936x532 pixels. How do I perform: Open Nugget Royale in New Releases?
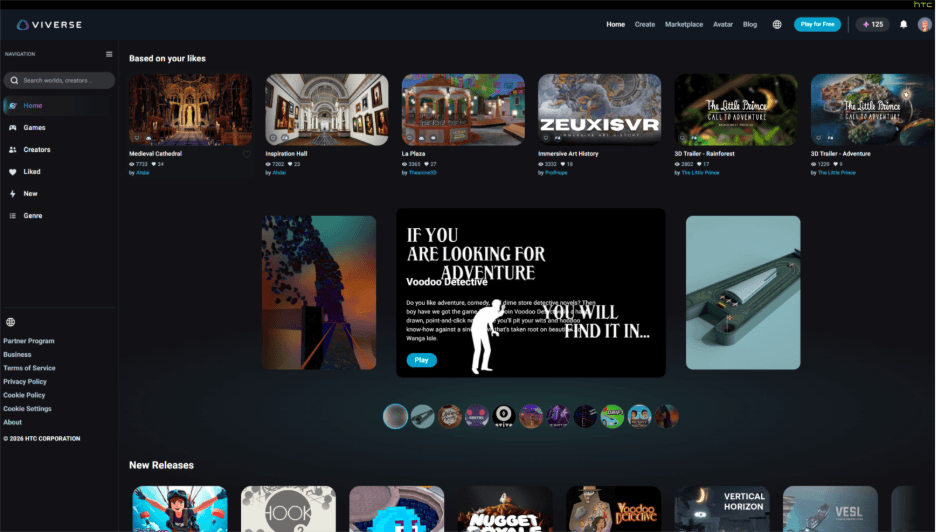click(505, 509)
